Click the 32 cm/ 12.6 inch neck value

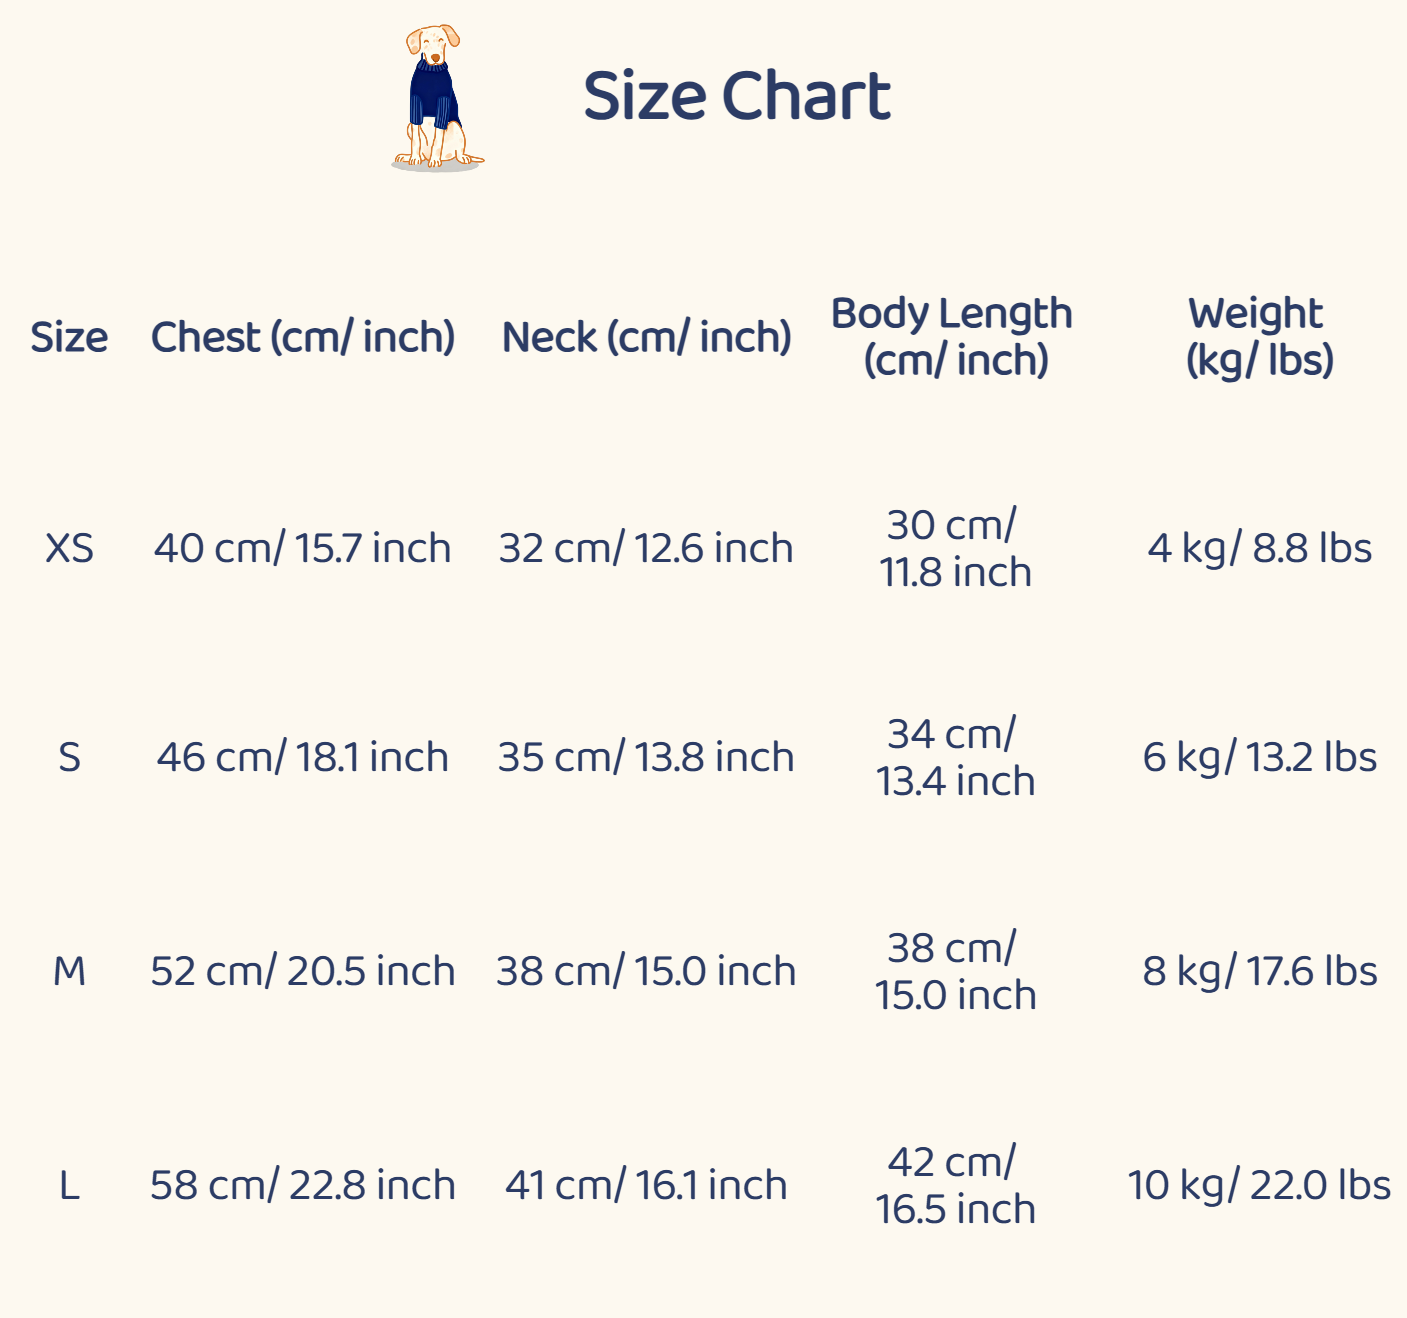click(646, 548)
